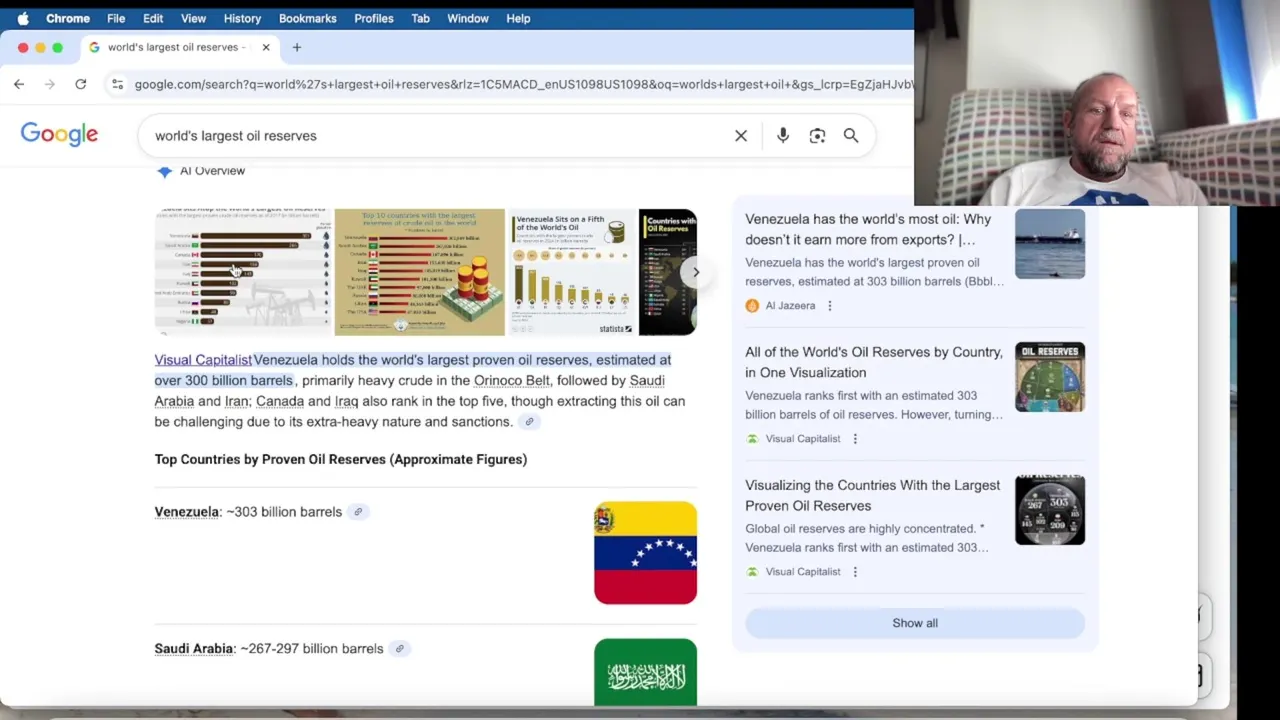Viewport: 1280px width, 720px height.
Task: Follow the Iran link
Action: point(236,401)
